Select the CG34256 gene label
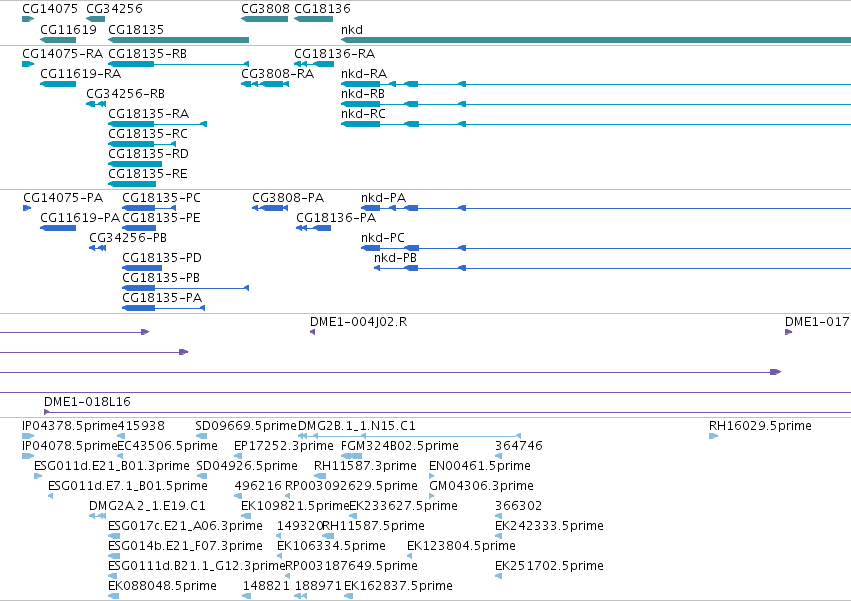Screen dimensions: 851x601 (115, 9)
